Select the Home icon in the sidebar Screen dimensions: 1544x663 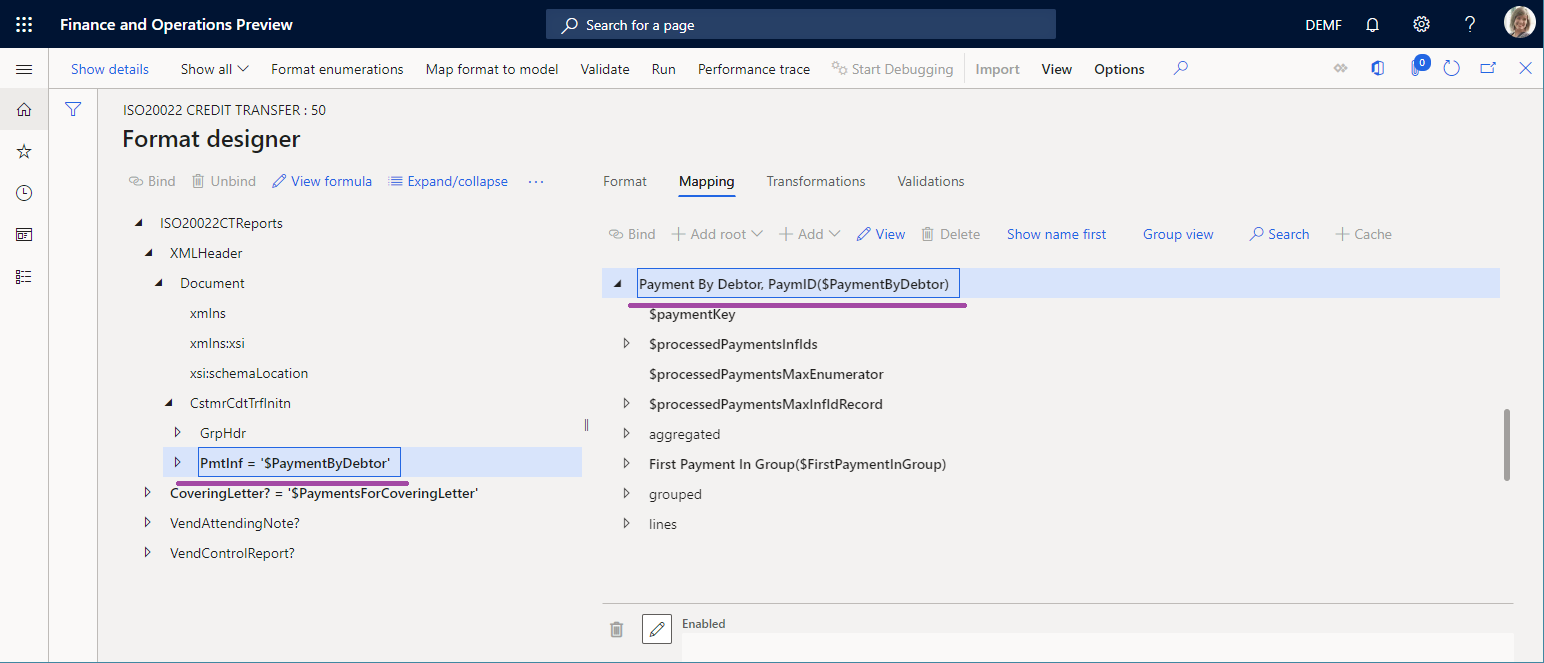coord(24,109)
